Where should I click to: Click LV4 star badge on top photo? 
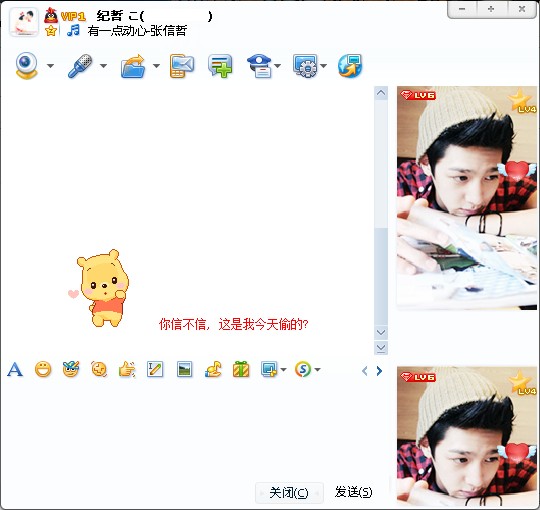522,101
